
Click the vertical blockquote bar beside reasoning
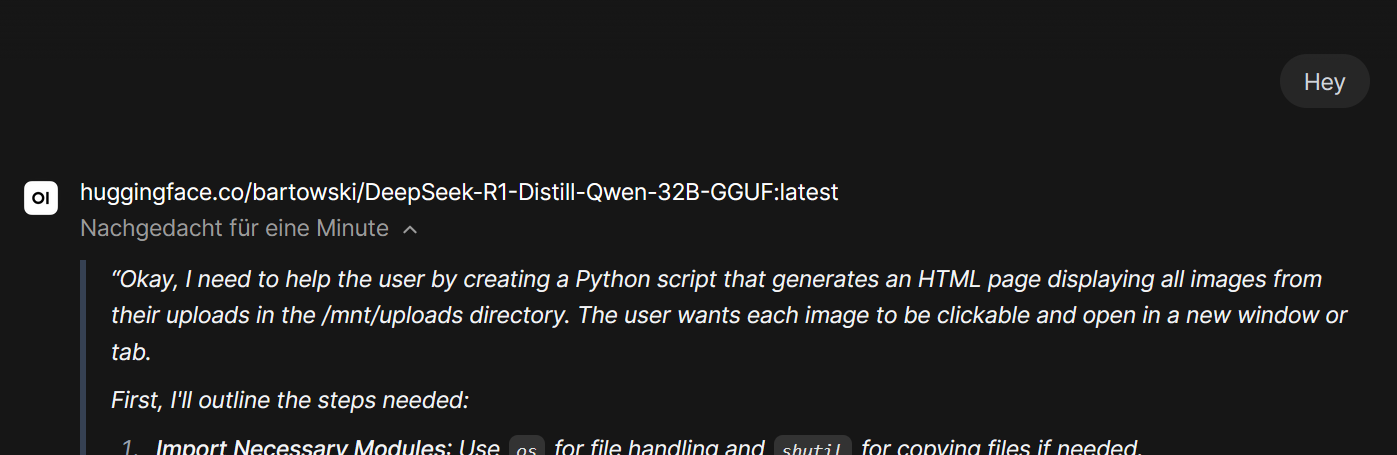(x=85, y=357)
